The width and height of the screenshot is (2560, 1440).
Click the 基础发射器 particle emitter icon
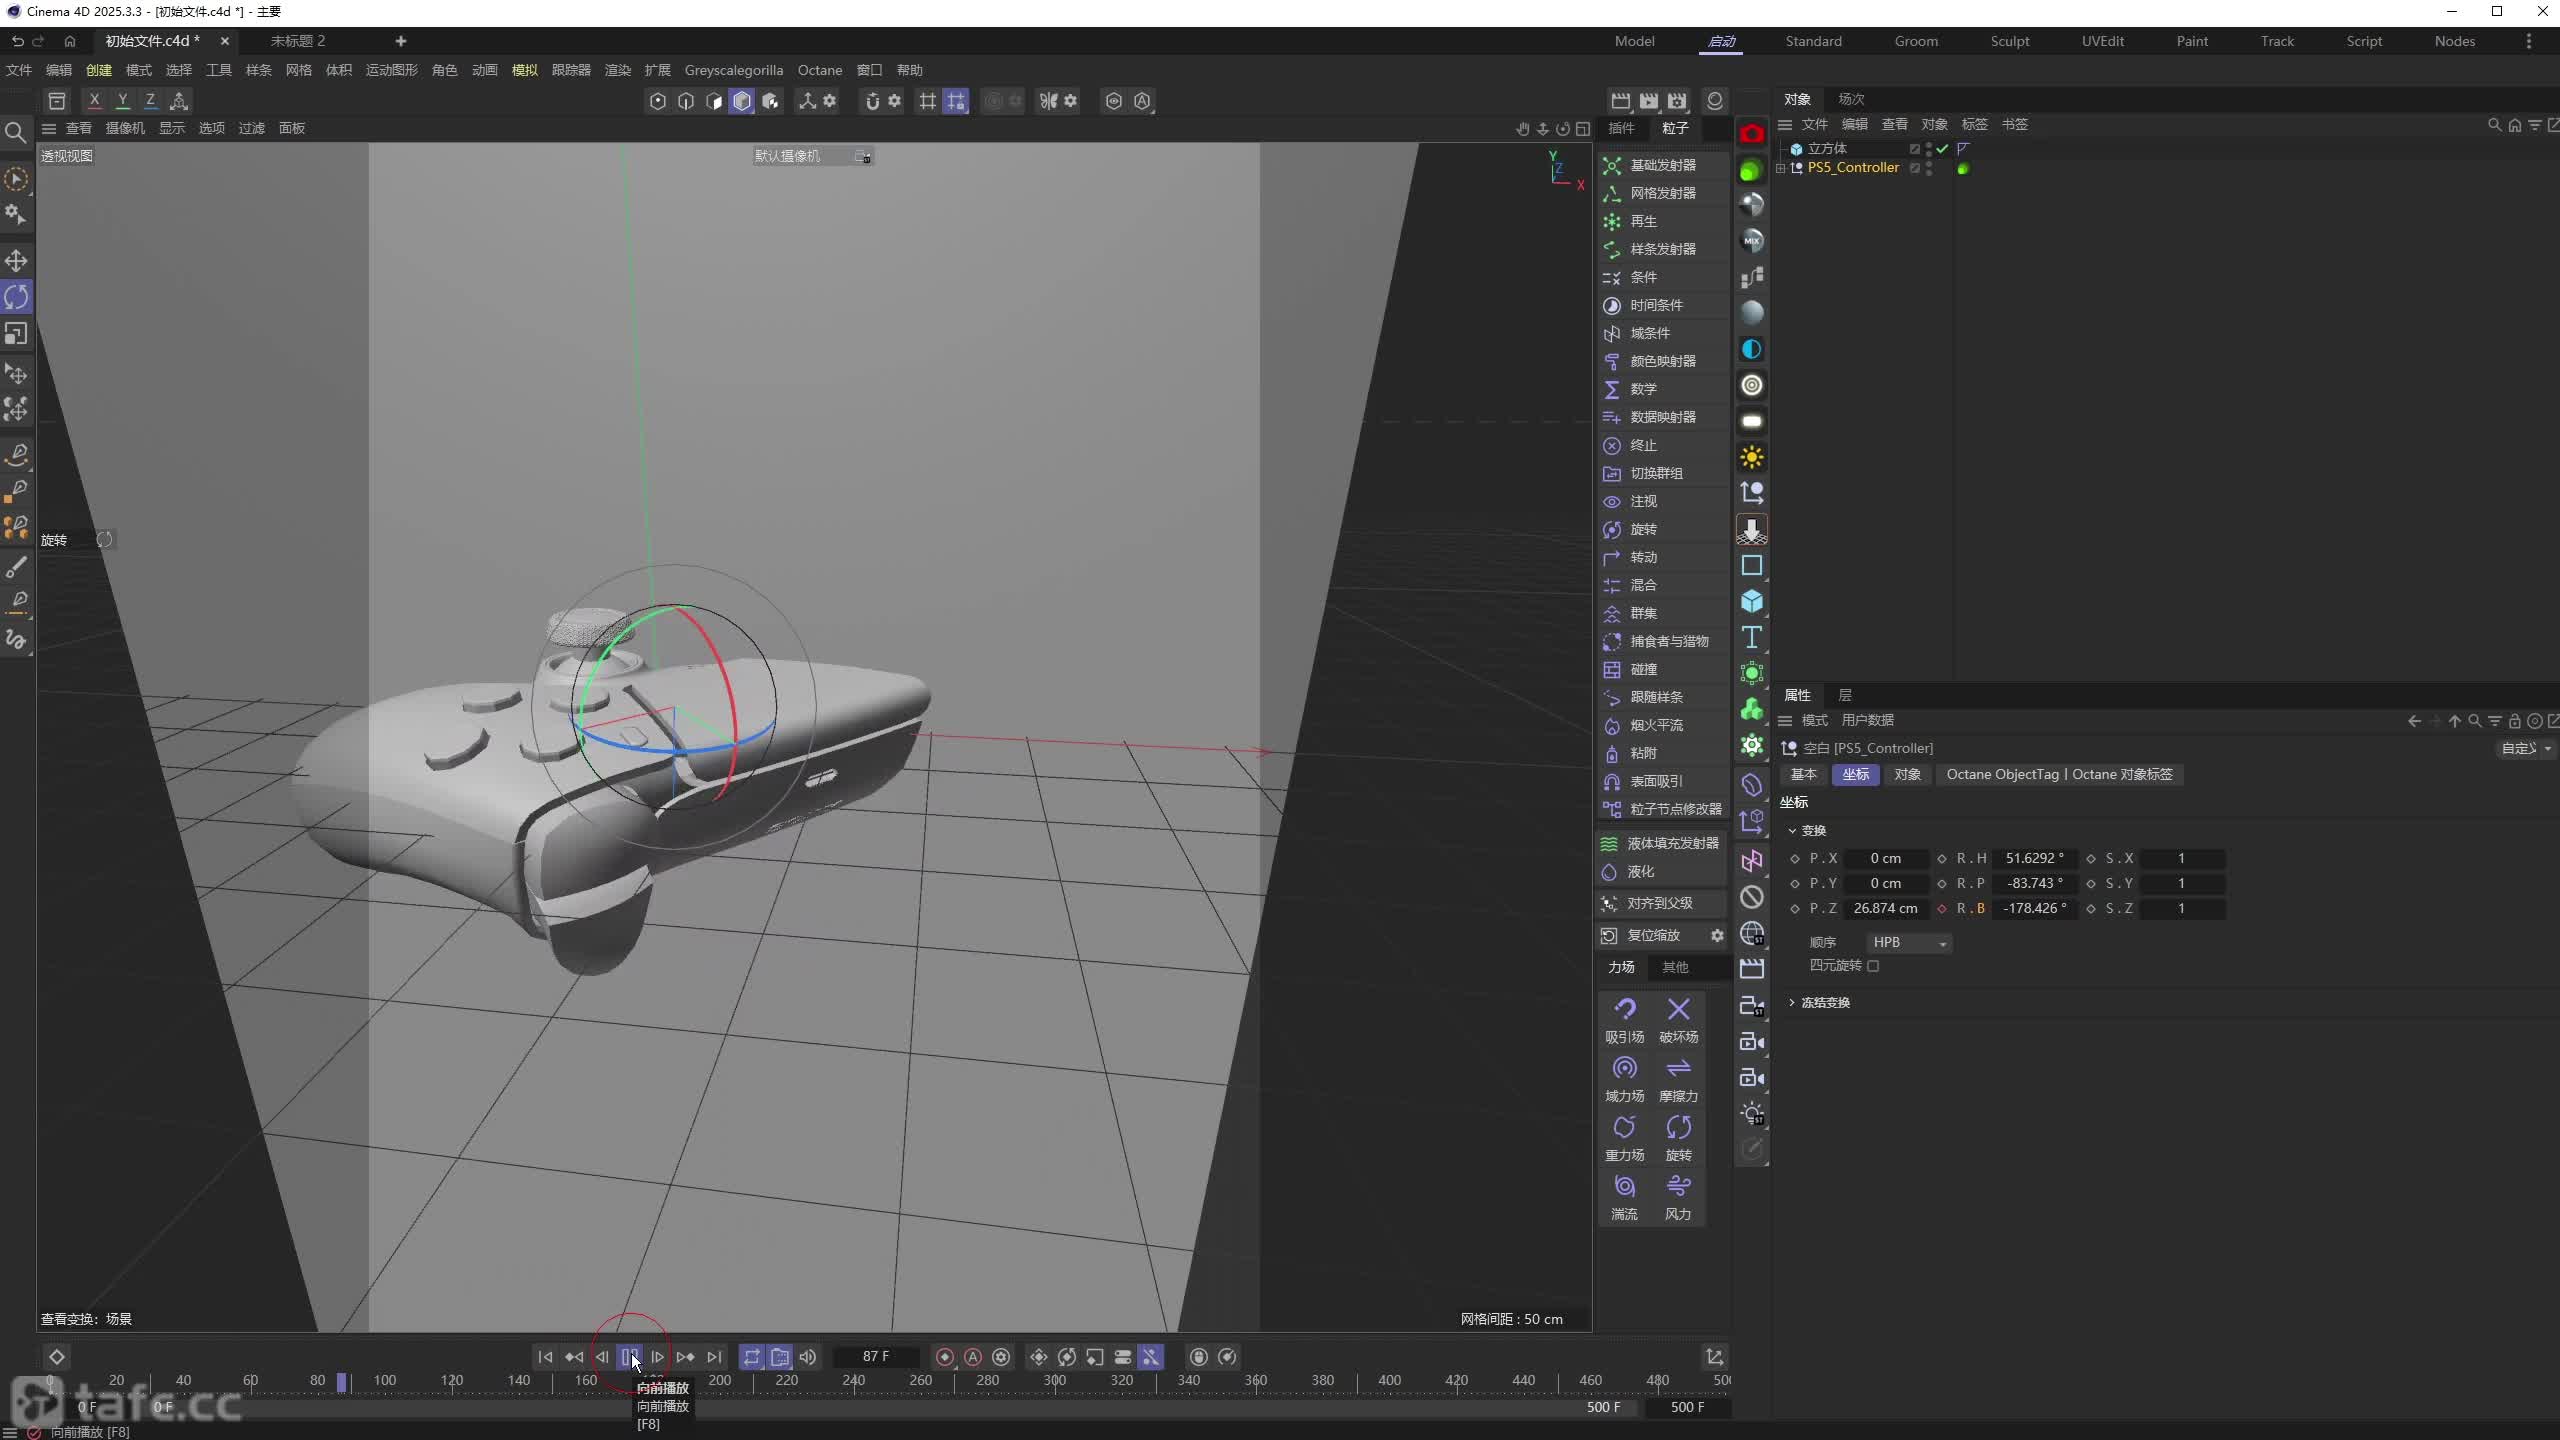1611,165
